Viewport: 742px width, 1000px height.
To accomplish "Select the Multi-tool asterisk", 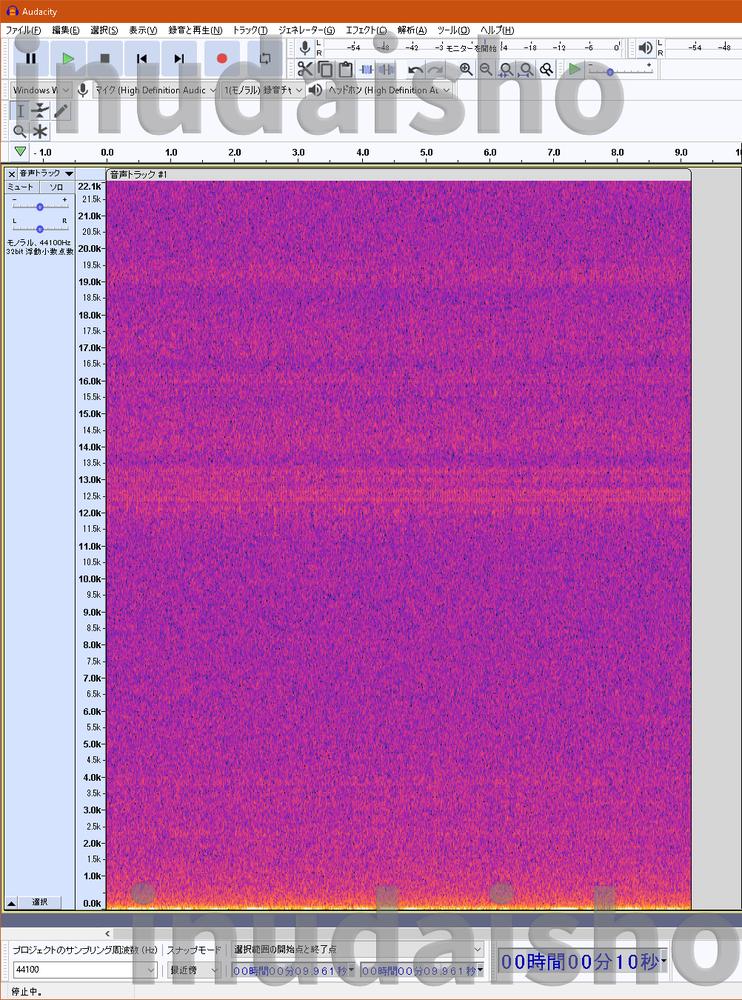I will tap(40, 131).
